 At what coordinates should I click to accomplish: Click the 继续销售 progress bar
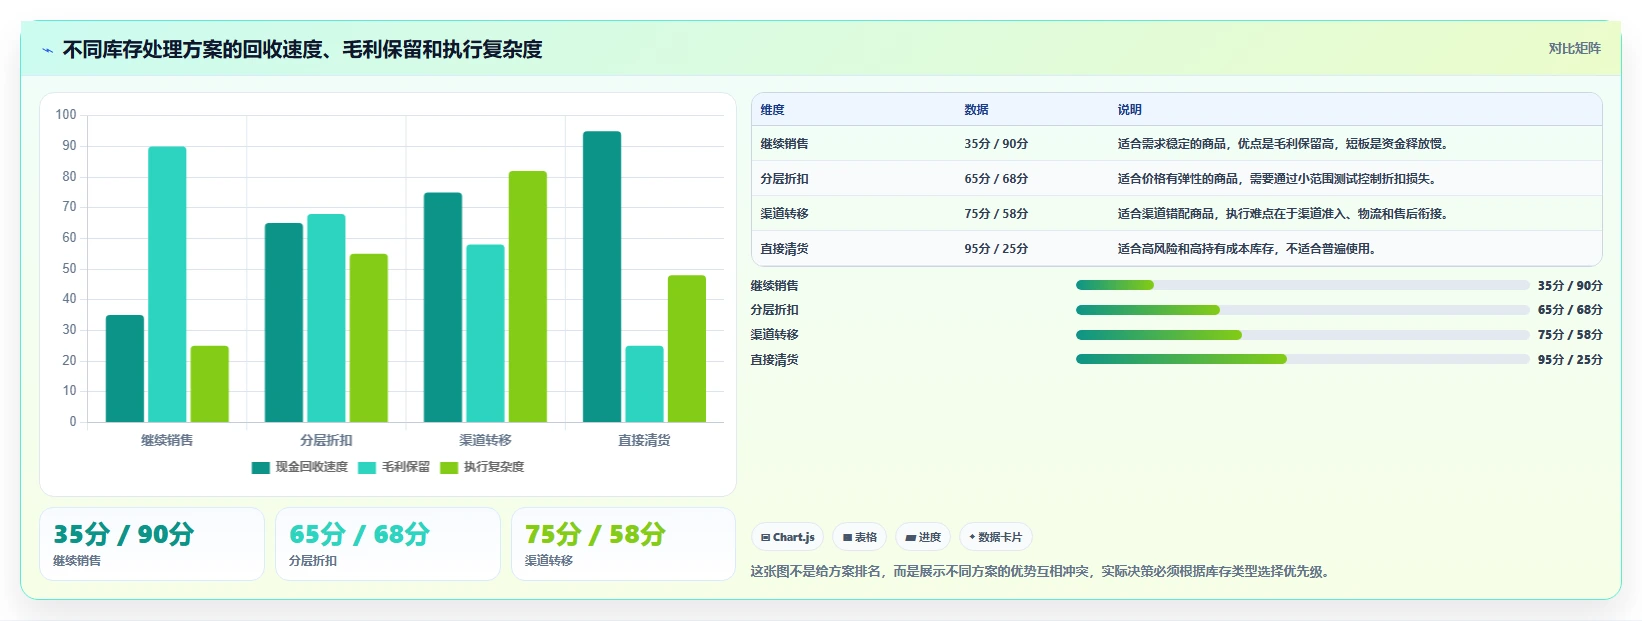pos(1302,285)
